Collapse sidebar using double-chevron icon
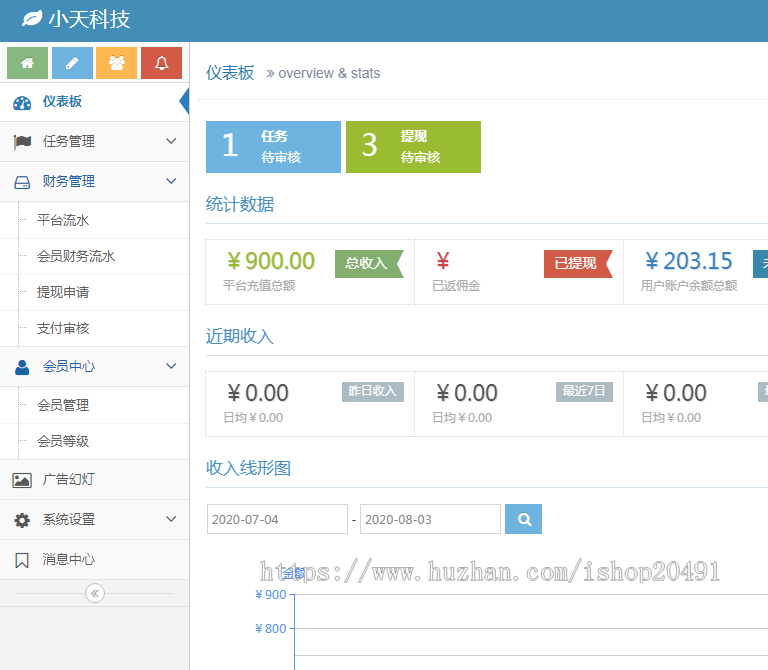The width and height of the screenshot is (768, 670). coord(95,593)
